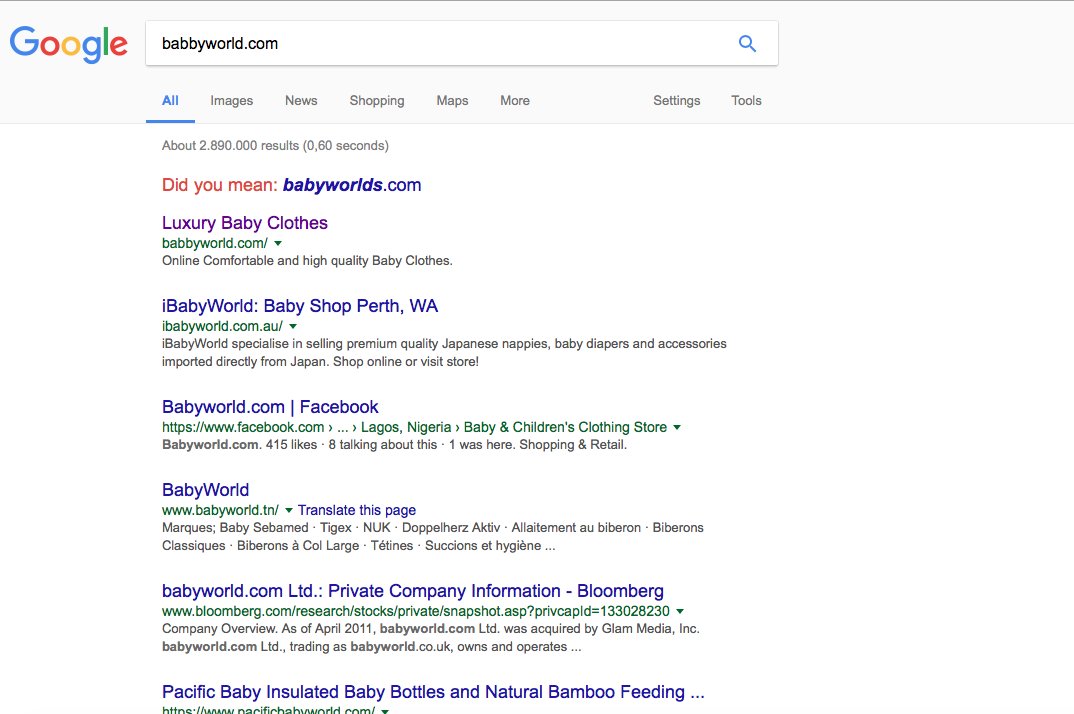This screenshot has height=714, width=1074.
Task: Open the Luxury Baby Clothes result
Action: coord(245,223)
